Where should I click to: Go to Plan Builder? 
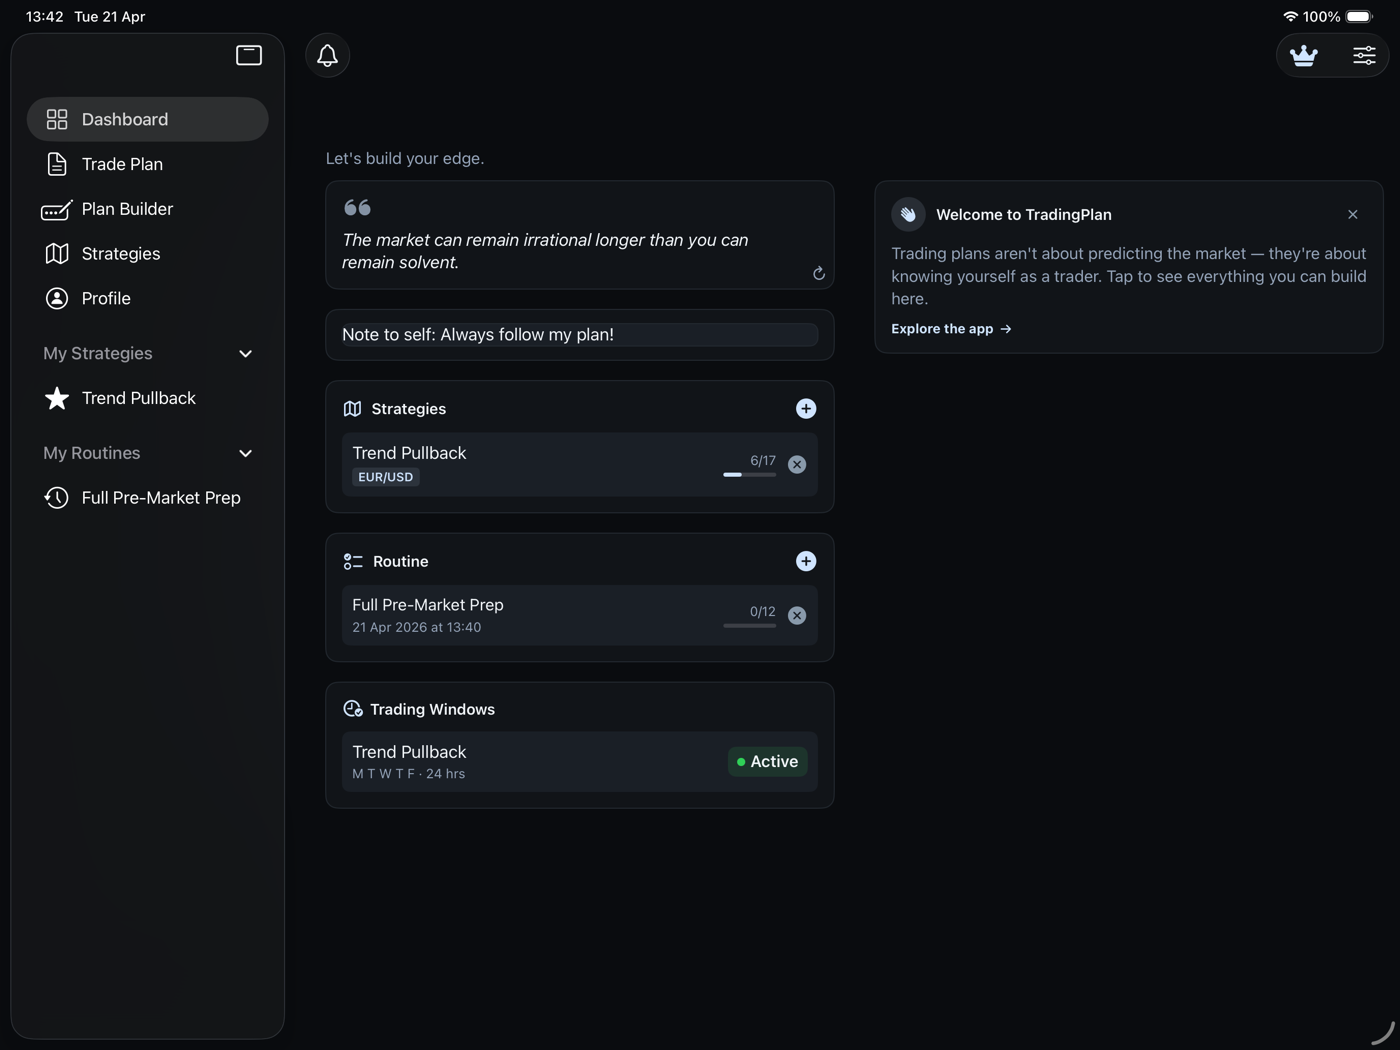coord(147,209)
